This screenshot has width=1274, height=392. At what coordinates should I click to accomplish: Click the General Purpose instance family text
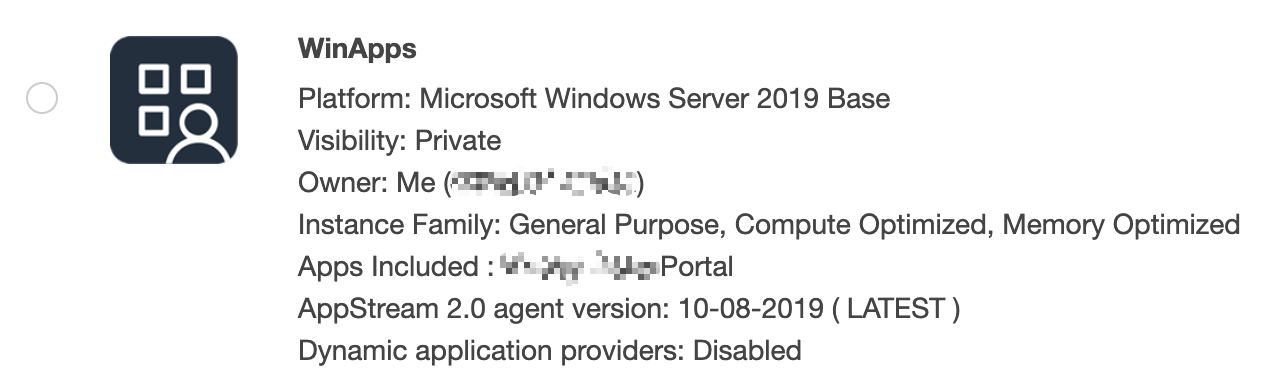pyautogui.click(x=621, y=225)
